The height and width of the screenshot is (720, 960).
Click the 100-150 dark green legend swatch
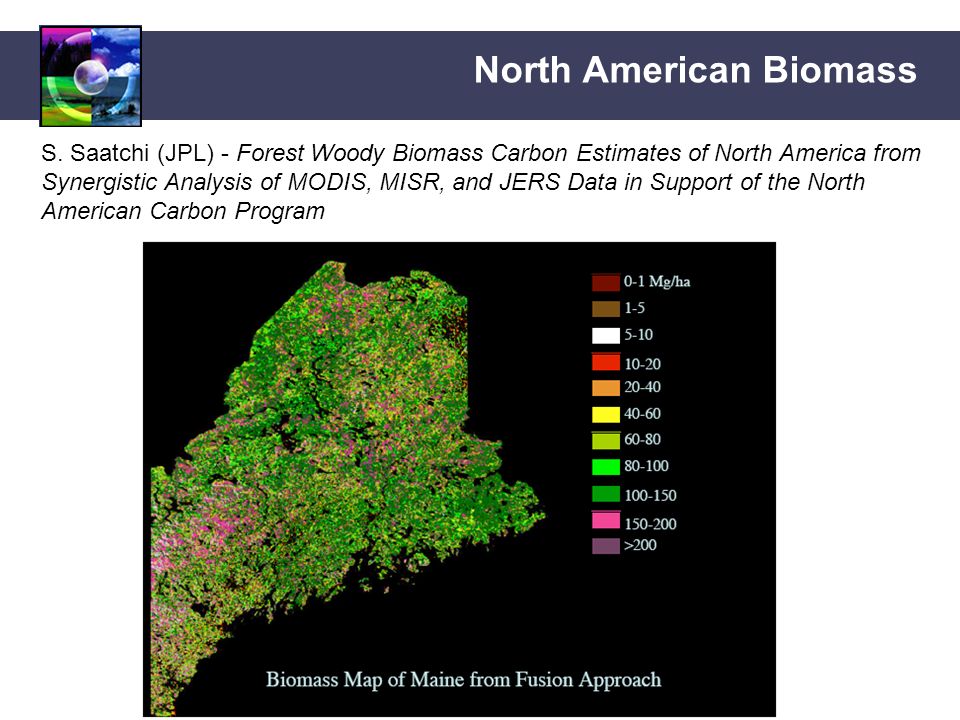pyautogui.click(x=606, y=494)
